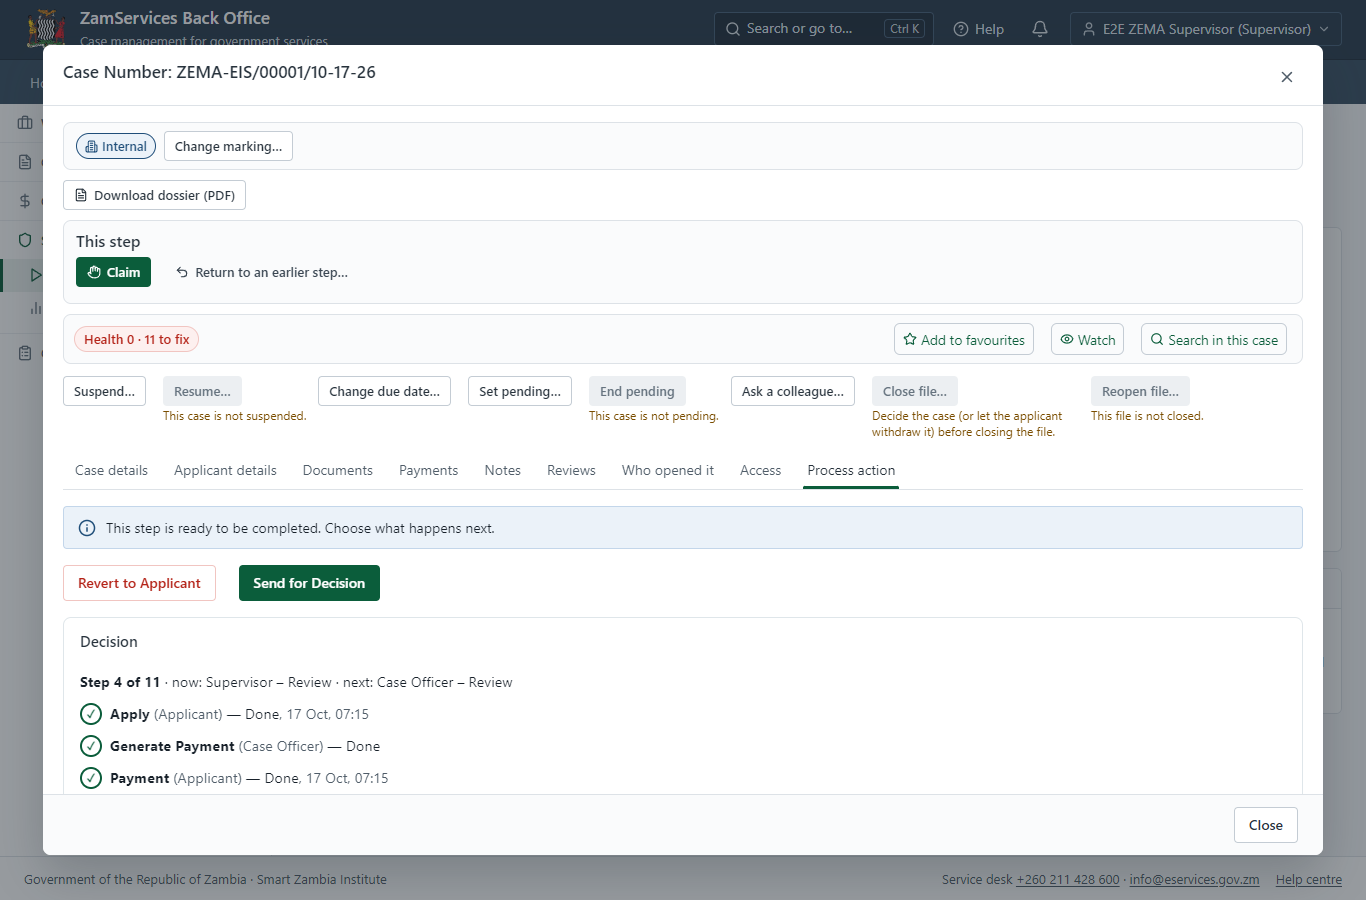Switch to Applicant details tab
The height and width of the screenshot is (900, 1366).
225,470
